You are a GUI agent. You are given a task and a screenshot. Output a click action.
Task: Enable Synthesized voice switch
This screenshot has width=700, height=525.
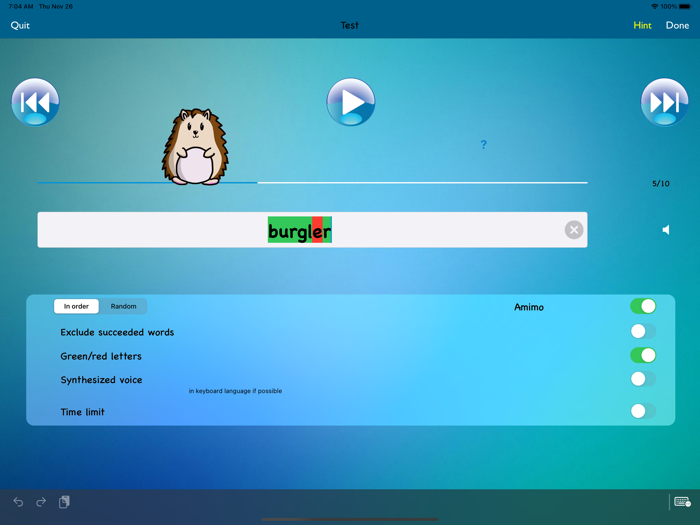643,379
